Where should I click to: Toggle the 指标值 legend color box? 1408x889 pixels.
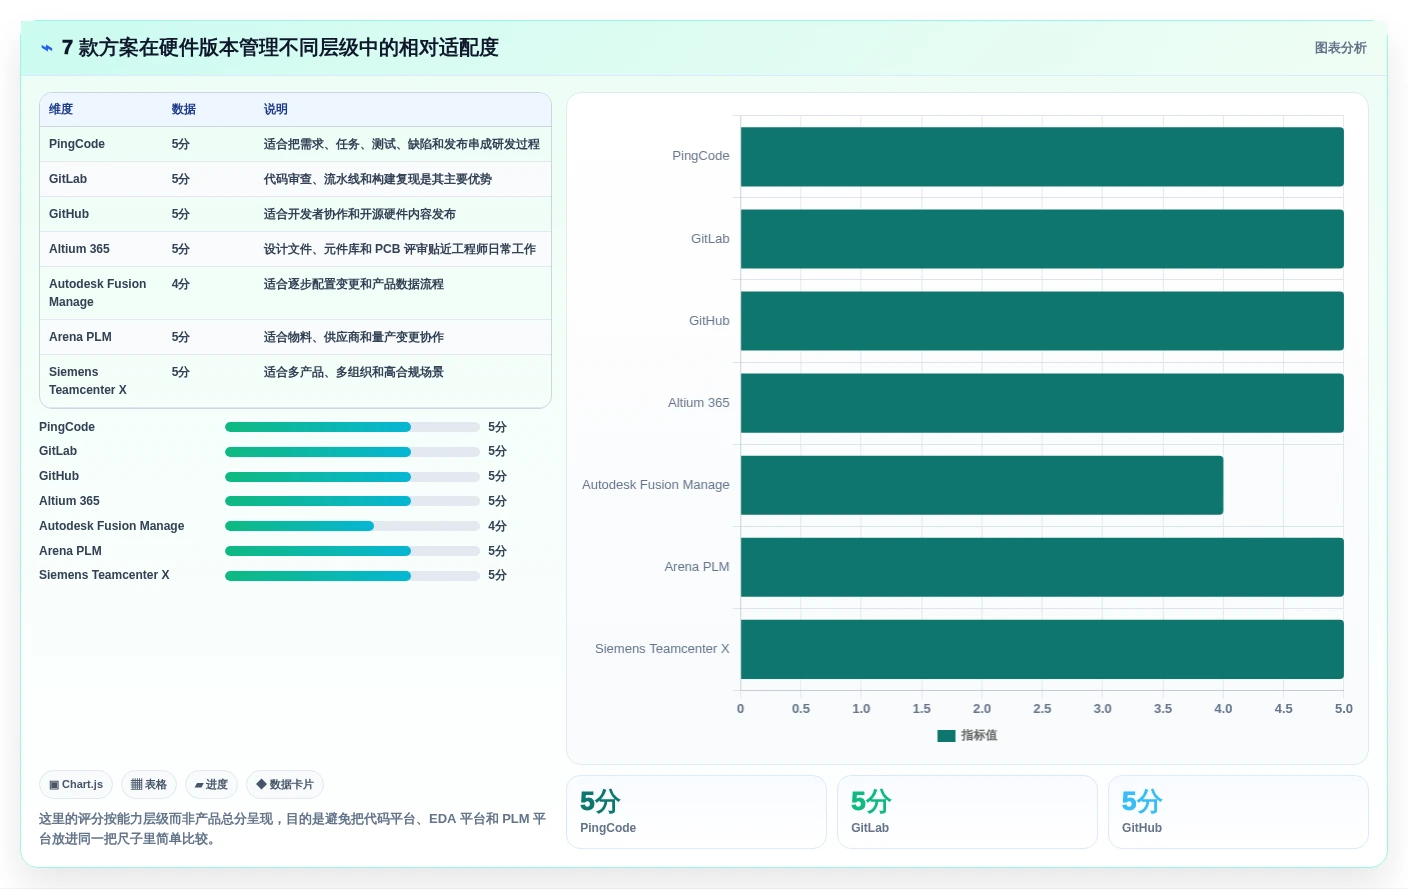946,736
